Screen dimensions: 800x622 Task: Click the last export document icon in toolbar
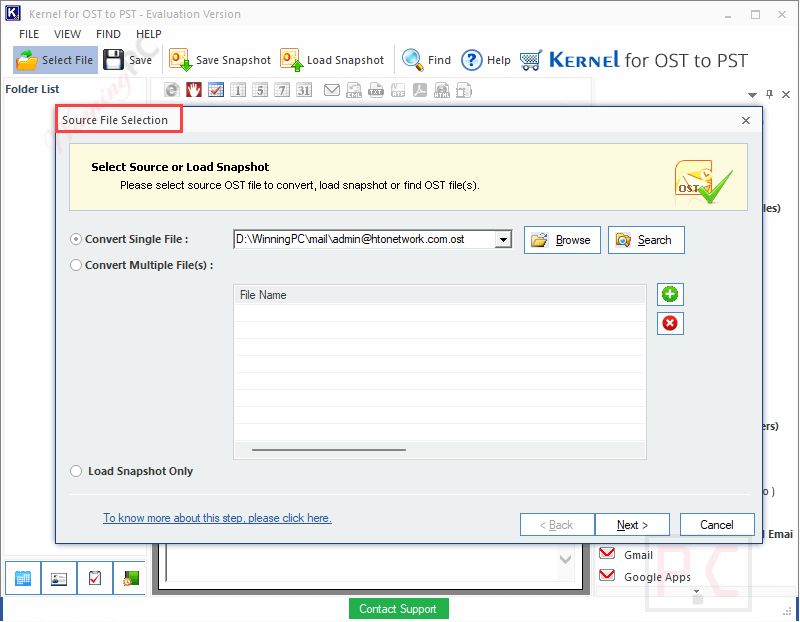tap(464, 90)
